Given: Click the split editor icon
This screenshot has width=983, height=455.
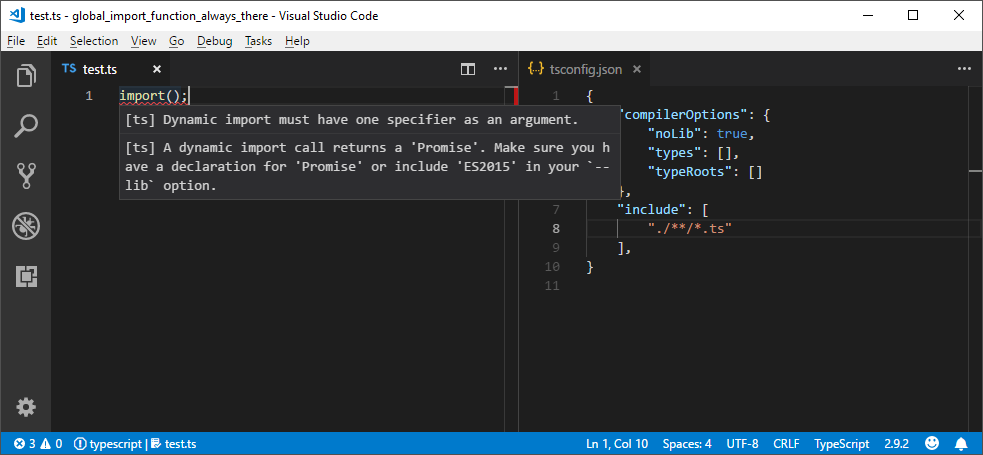Looking at the screenshot, I should tap(468, 69).
